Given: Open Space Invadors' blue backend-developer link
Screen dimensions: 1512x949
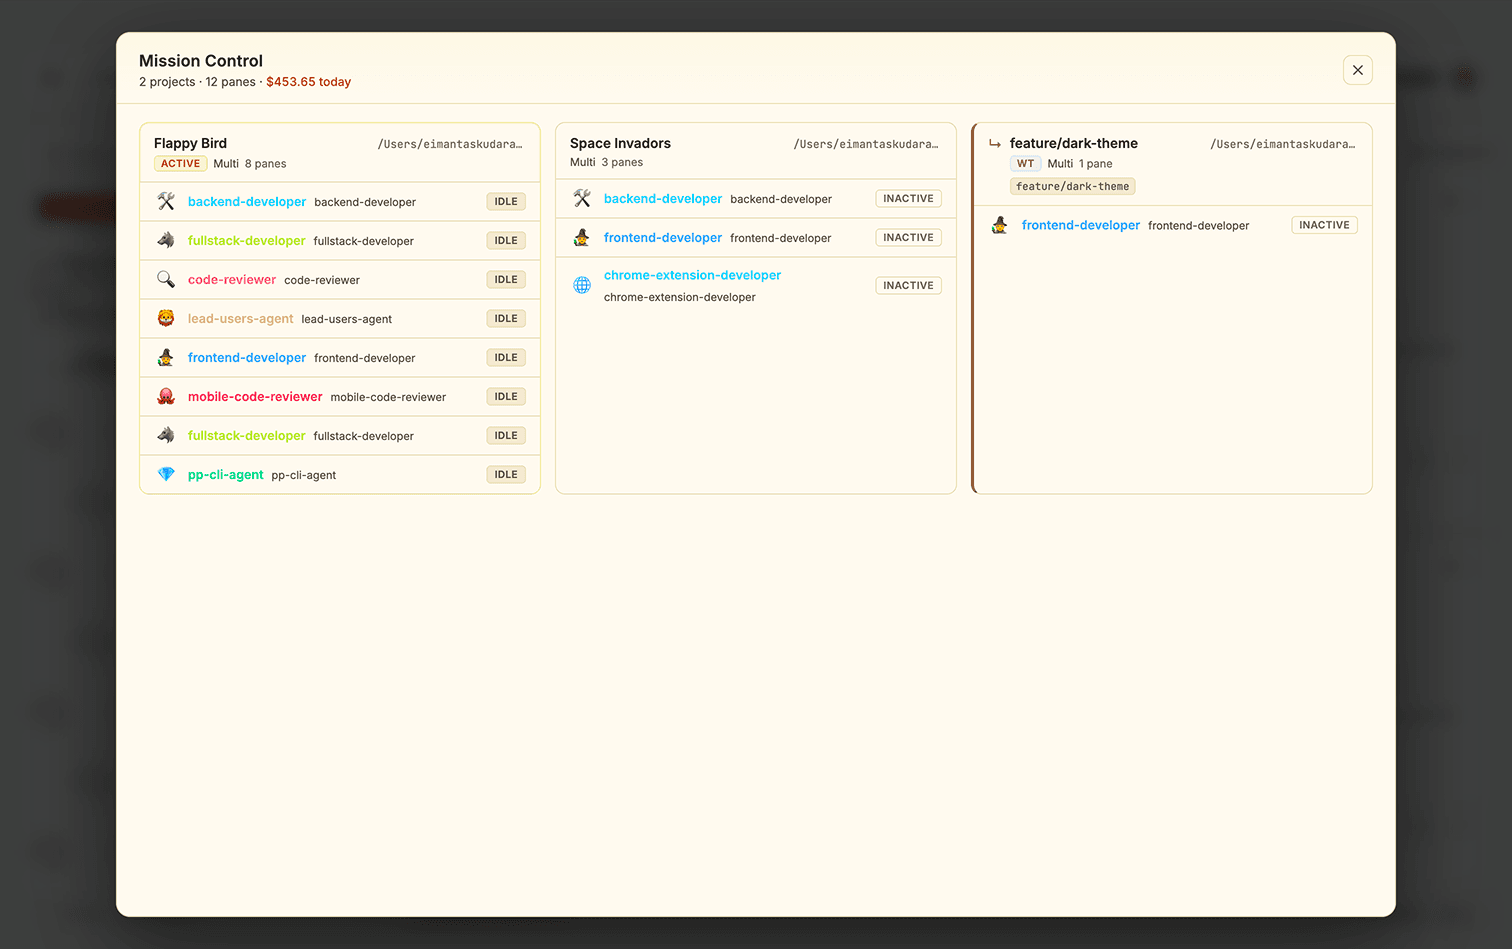Looking at the screenshot, I should [x=663, y=198].
